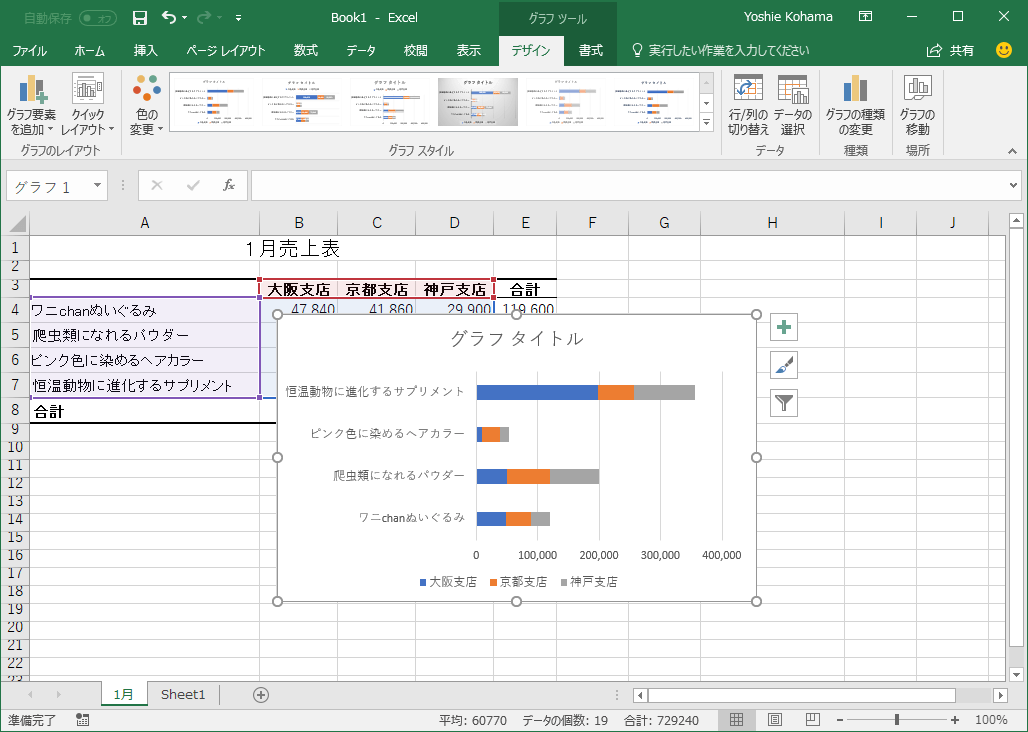The height and width of the screenshot is (732, 1028).
Task: Toggle the AutoSave switch
Action: coord(98,18)
